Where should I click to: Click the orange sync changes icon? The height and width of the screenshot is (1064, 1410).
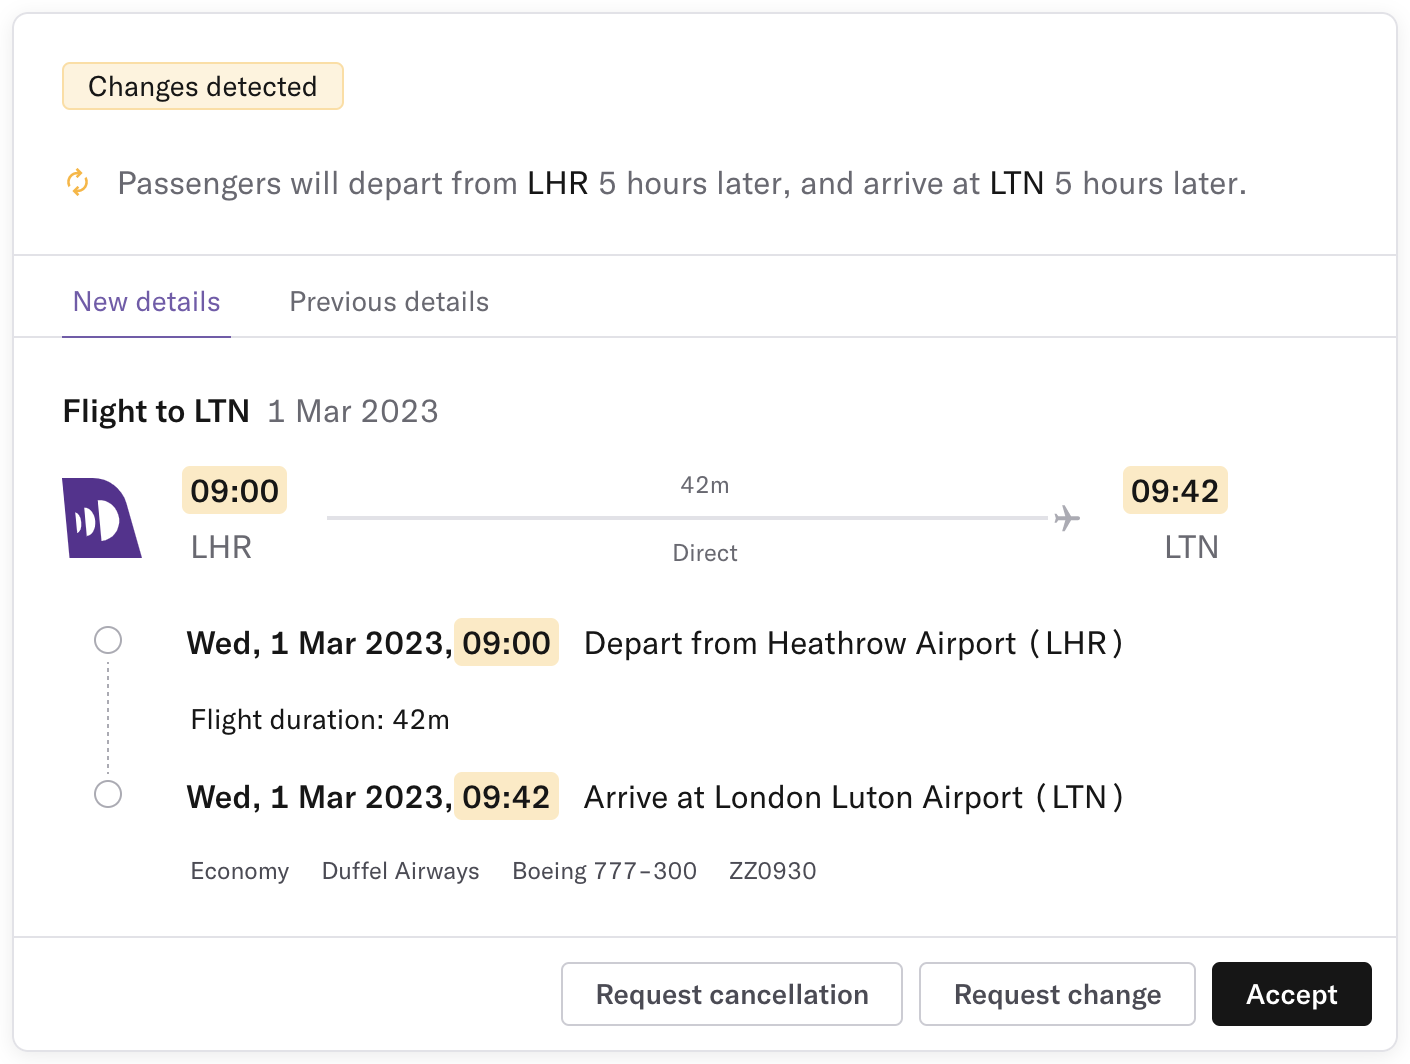[x=78, y=183]
